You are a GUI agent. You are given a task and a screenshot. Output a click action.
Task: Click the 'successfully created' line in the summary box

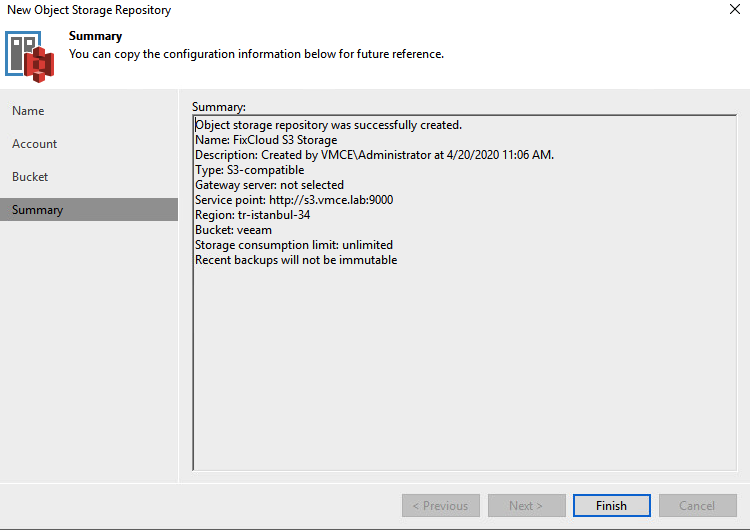tap(329, 125)
